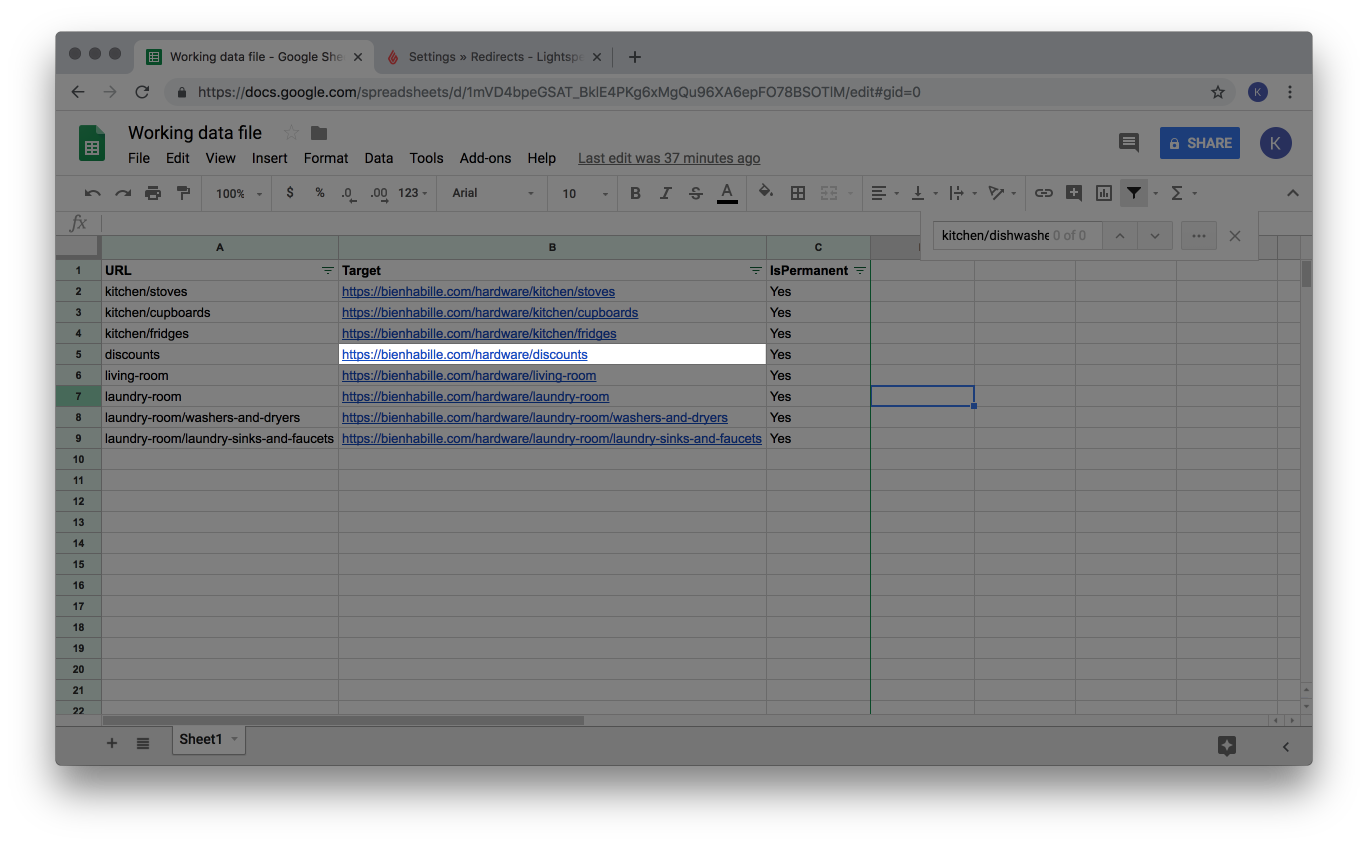The image size is (1368, 845).
Task: Click the insert chart icon
Action: click(1104, 193)
